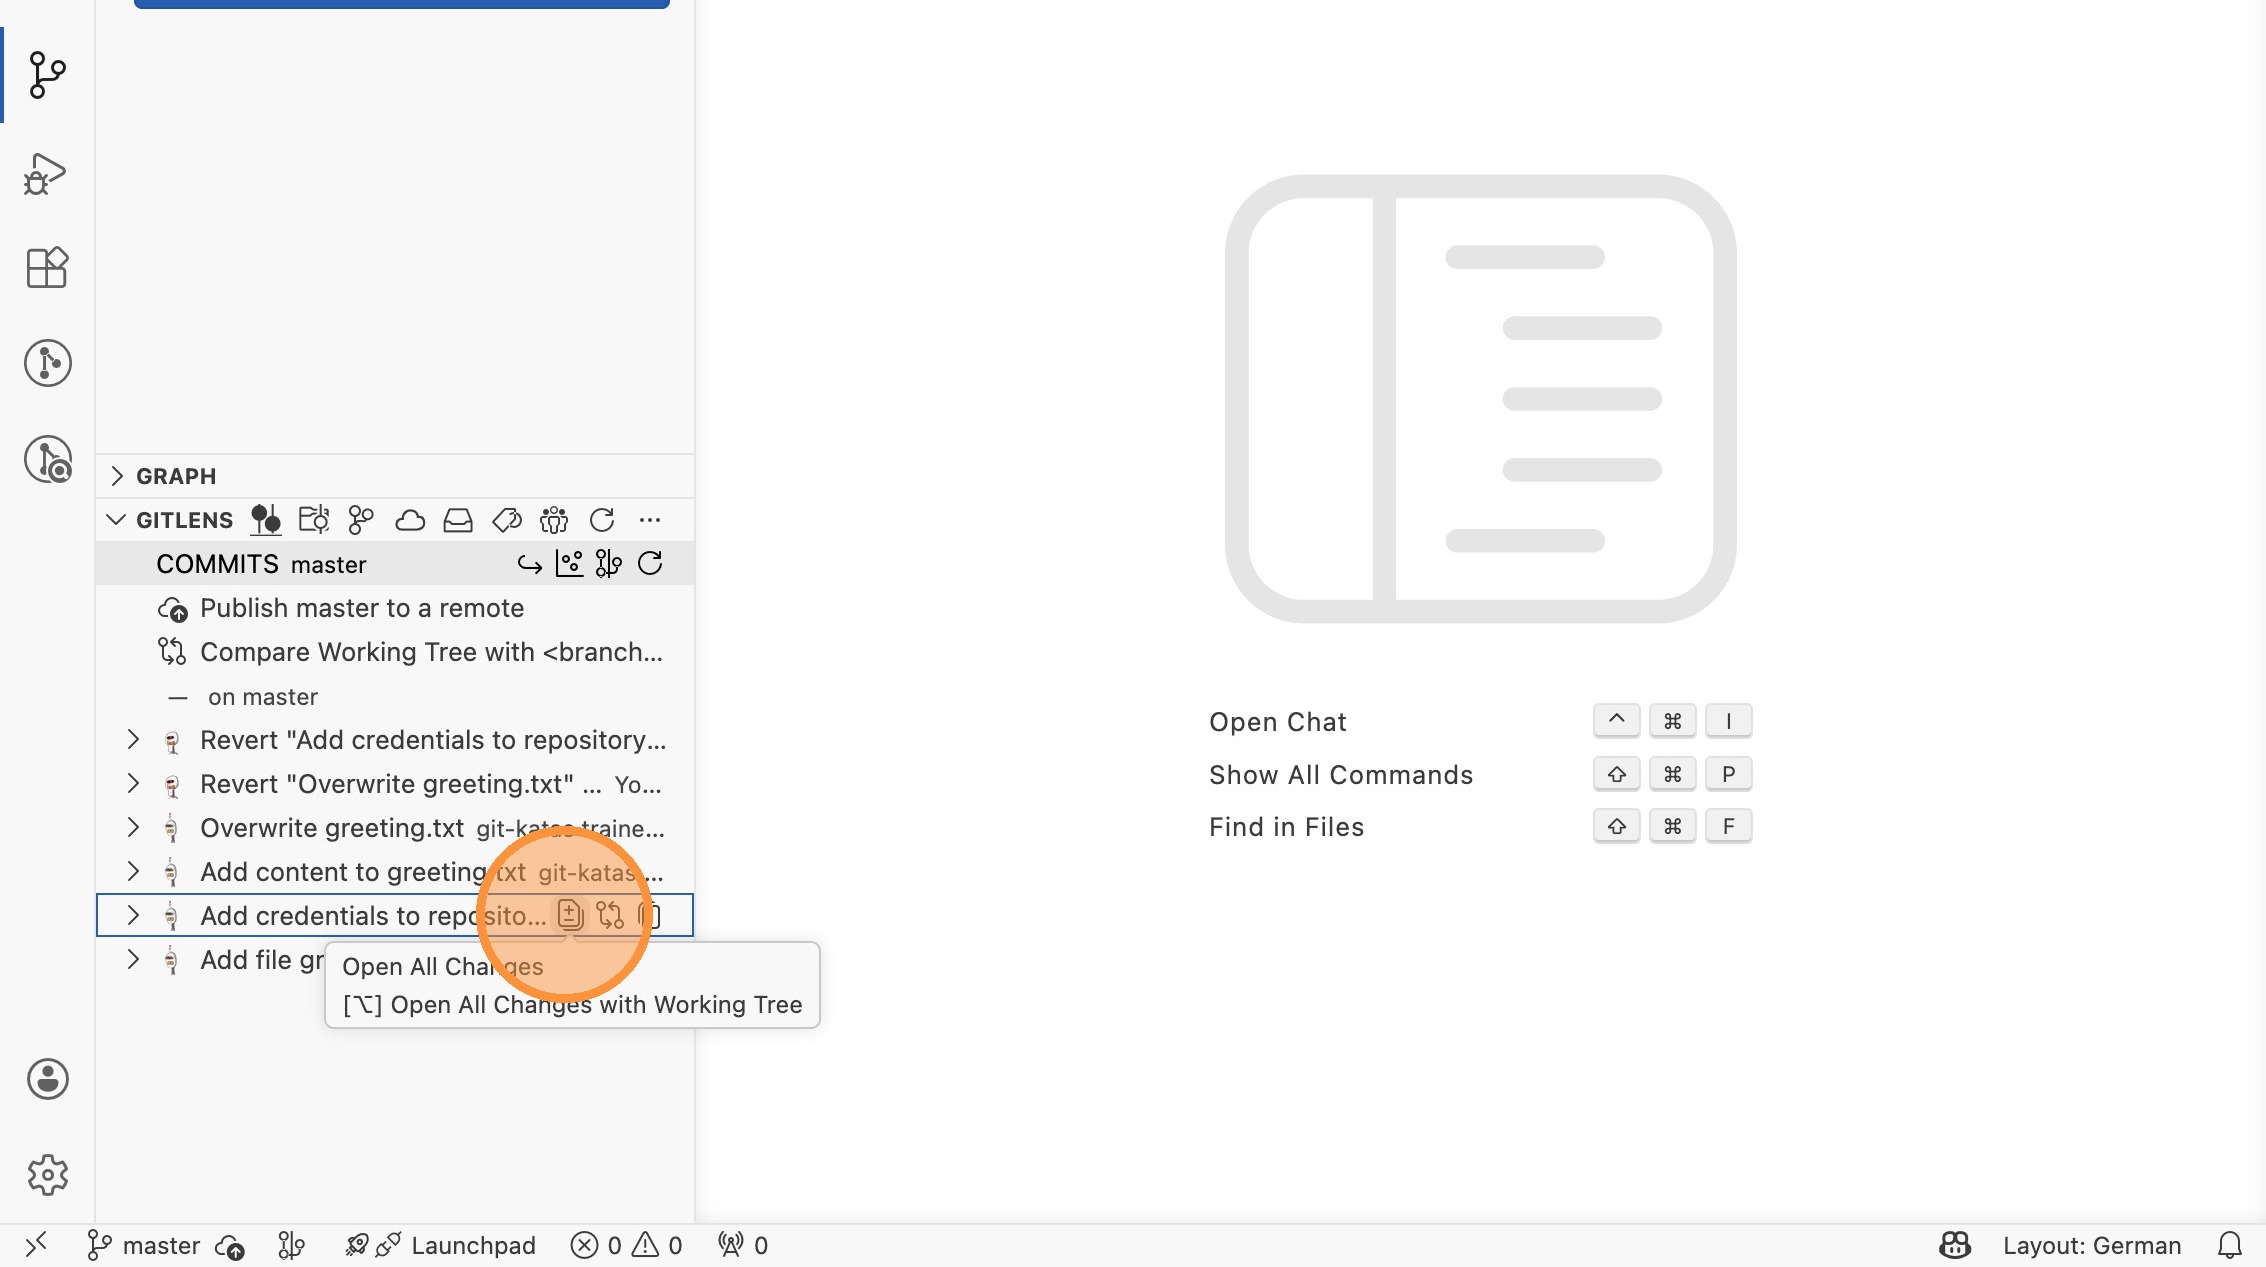2266x1267 pixels.
Task: Open the GitLens Inspect sidebar icon
Action: 47,460
